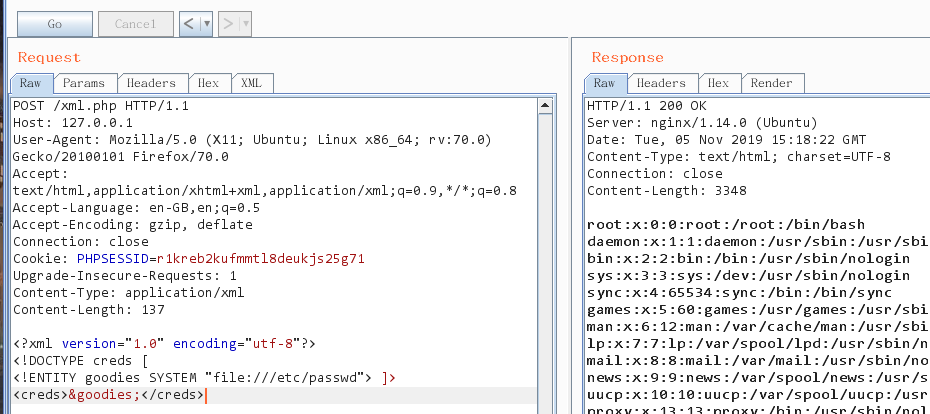Viewport: 930px width, 414px height.
Task: Switch to the Request Headers tab
Action: click(151, 83)
